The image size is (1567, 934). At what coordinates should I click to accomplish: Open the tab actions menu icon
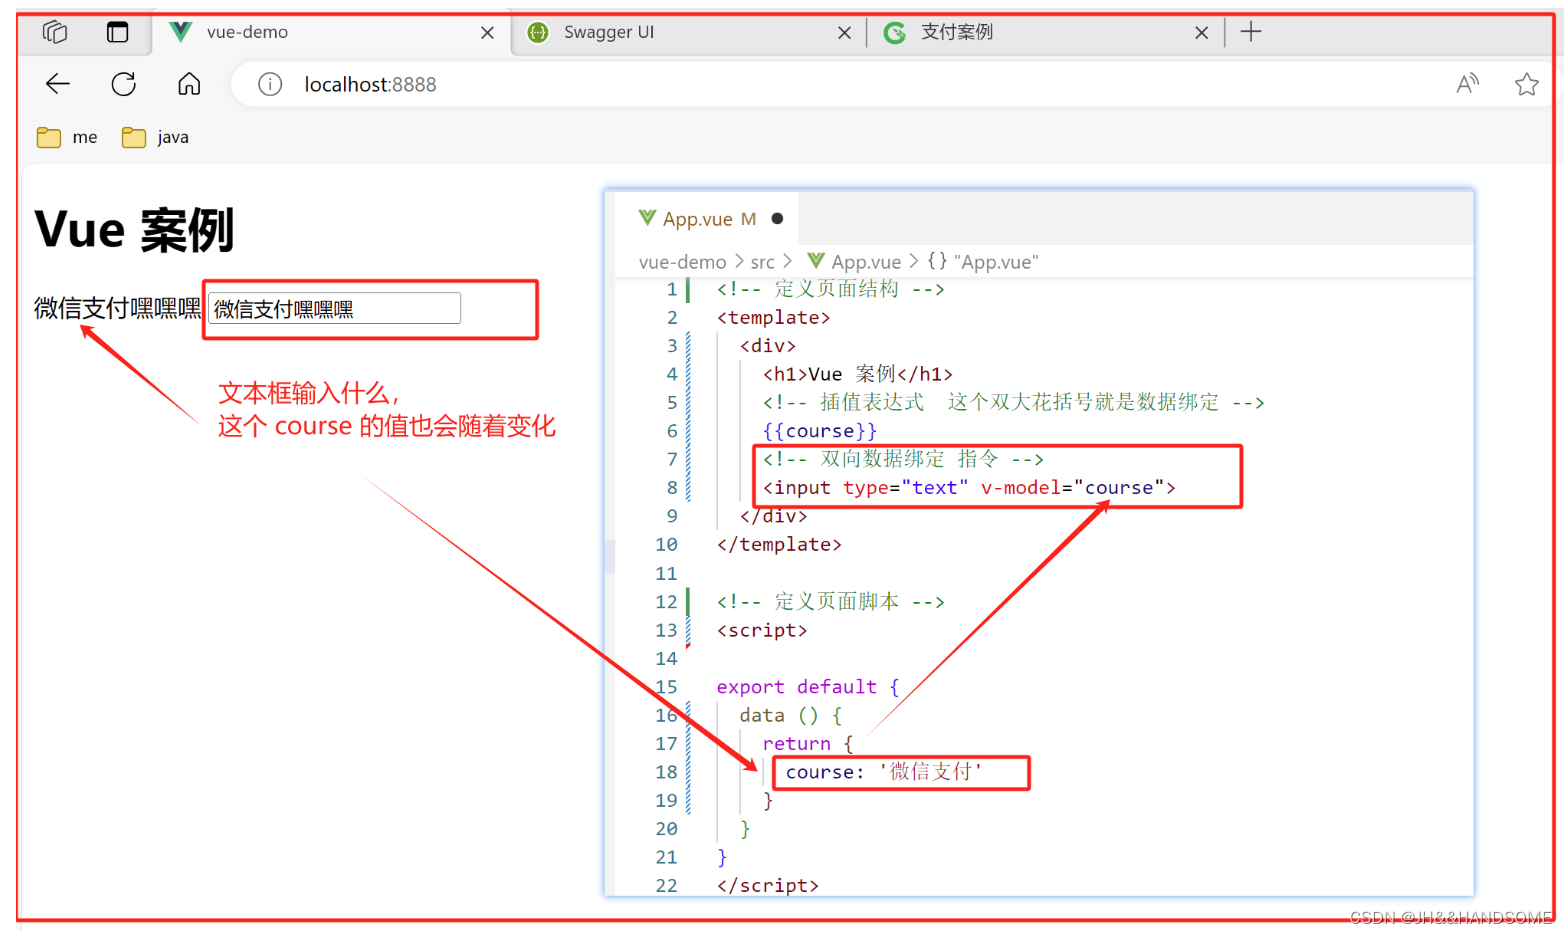pos(118,32)
